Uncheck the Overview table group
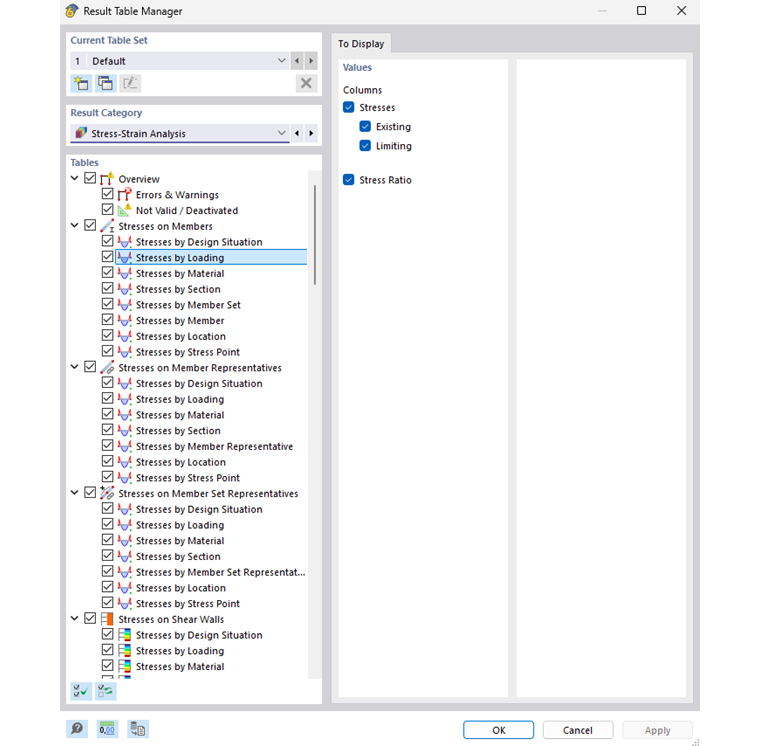Image resolution: width=760 pixels, height=746 pixels. click(x=90, y=178)
